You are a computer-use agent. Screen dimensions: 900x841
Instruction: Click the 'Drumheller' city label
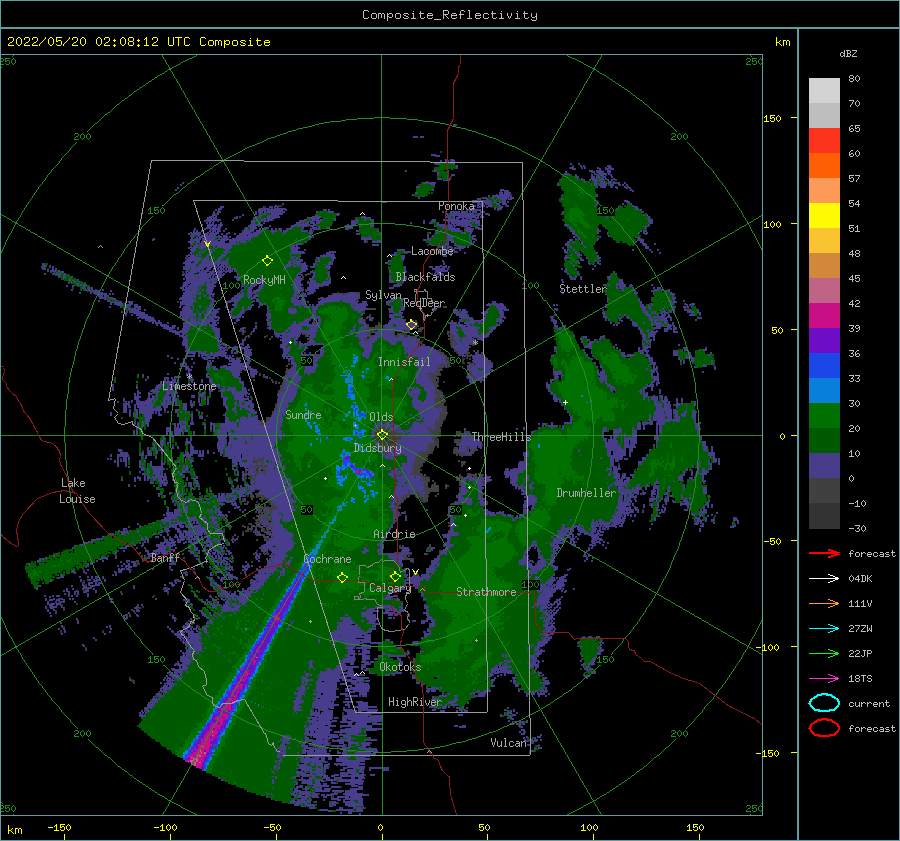tap(586, 493)
